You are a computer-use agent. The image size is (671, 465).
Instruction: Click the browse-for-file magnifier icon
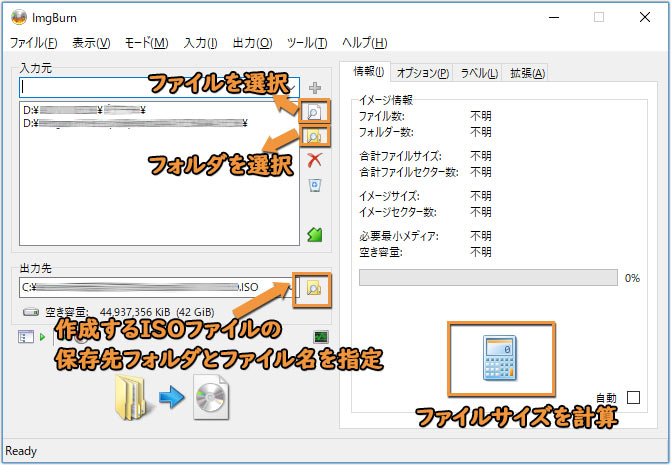[x=315, y=113]
